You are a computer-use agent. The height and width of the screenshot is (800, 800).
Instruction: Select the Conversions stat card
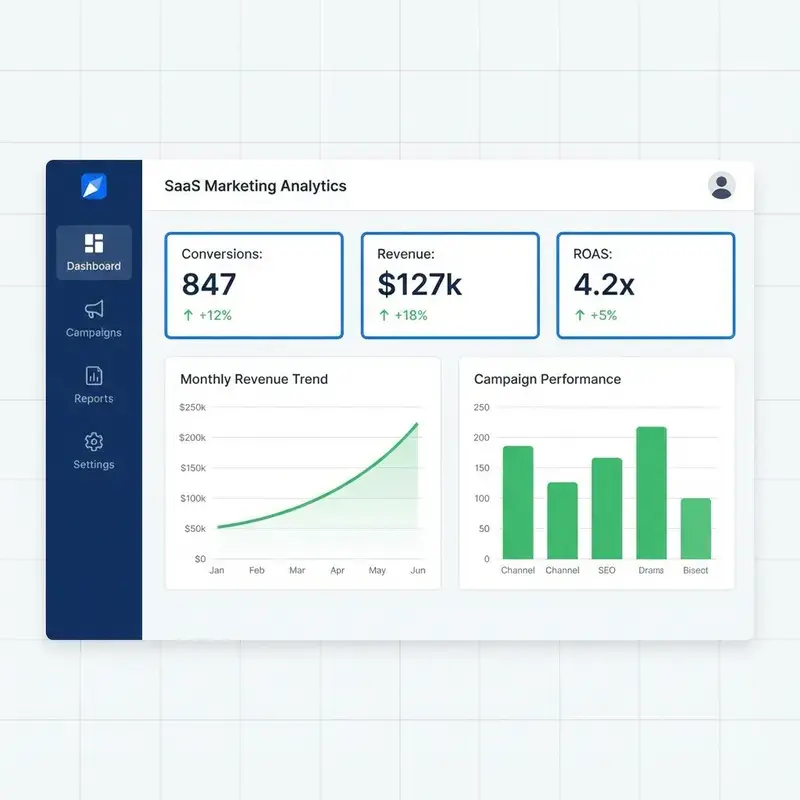tap(254, 283)
